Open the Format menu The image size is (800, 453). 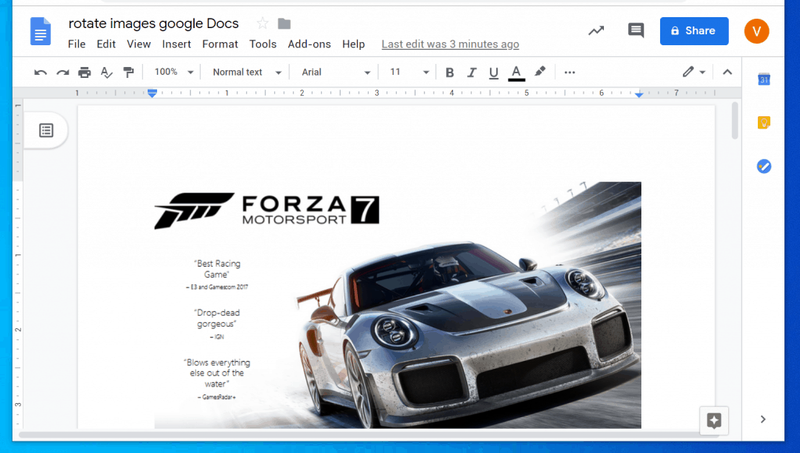click(x=220, y=44)
